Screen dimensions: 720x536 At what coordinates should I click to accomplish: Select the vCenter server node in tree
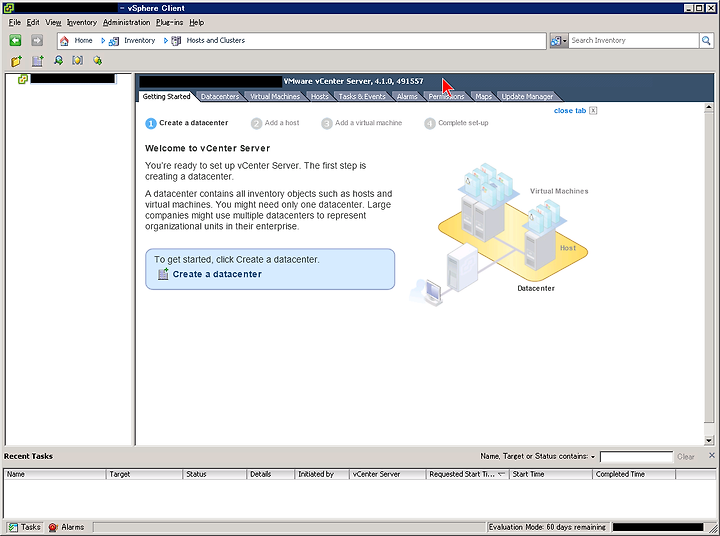[x=67, y=79]
